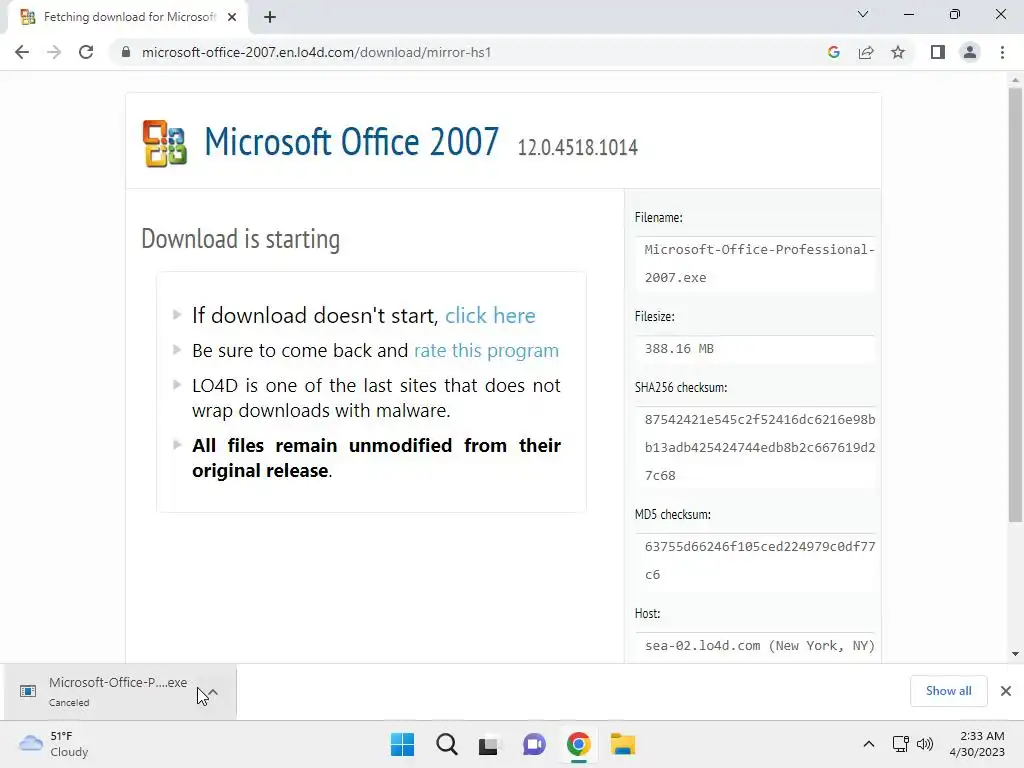Expand download item options chevron
The width and height of the screenshot is (1024, 768).
tap(213, 692)
